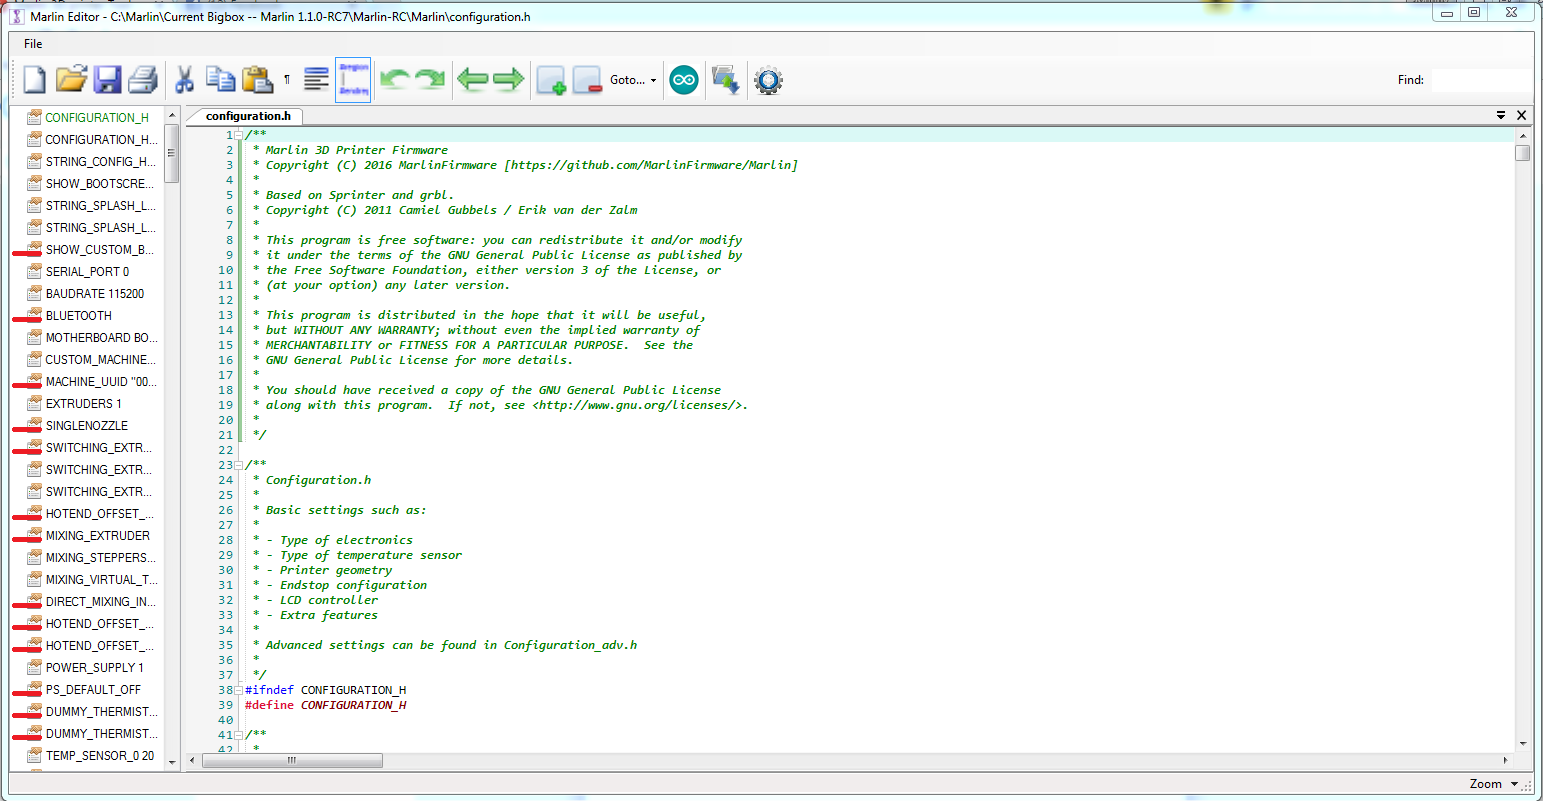
Task: Click the green Undo arrow
Action: [395, 80]
